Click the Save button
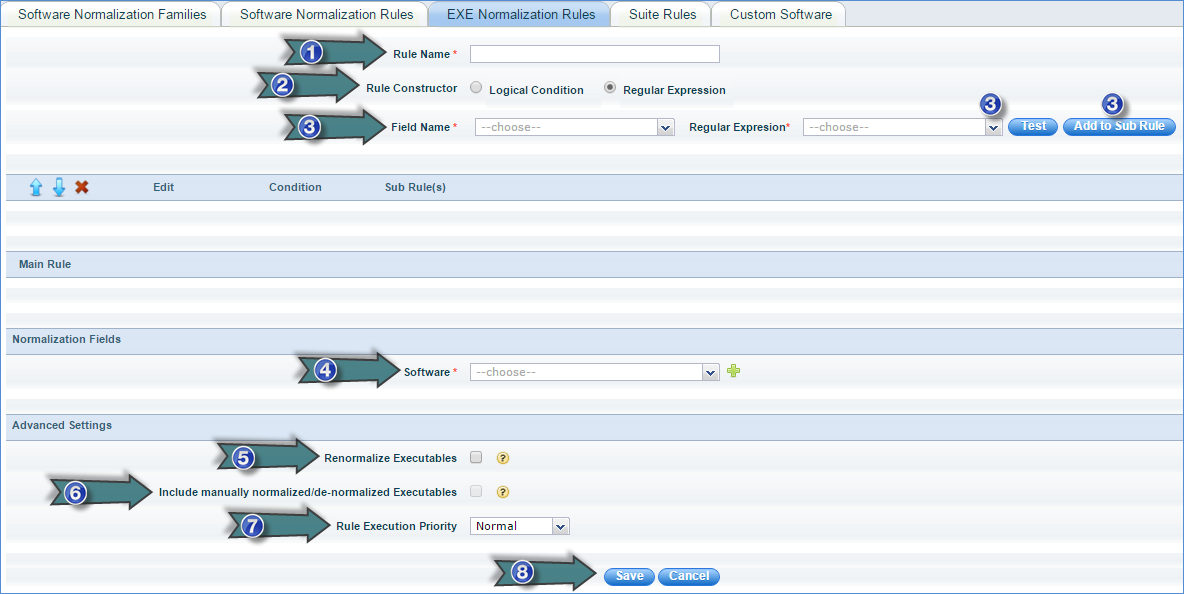1184x594 pixels. (629, 576)
